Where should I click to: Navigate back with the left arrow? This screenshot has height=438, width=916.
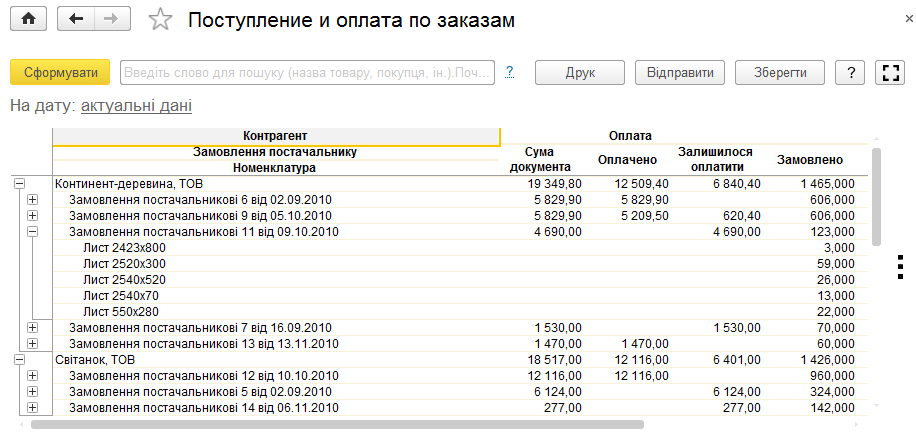(76, 19)
